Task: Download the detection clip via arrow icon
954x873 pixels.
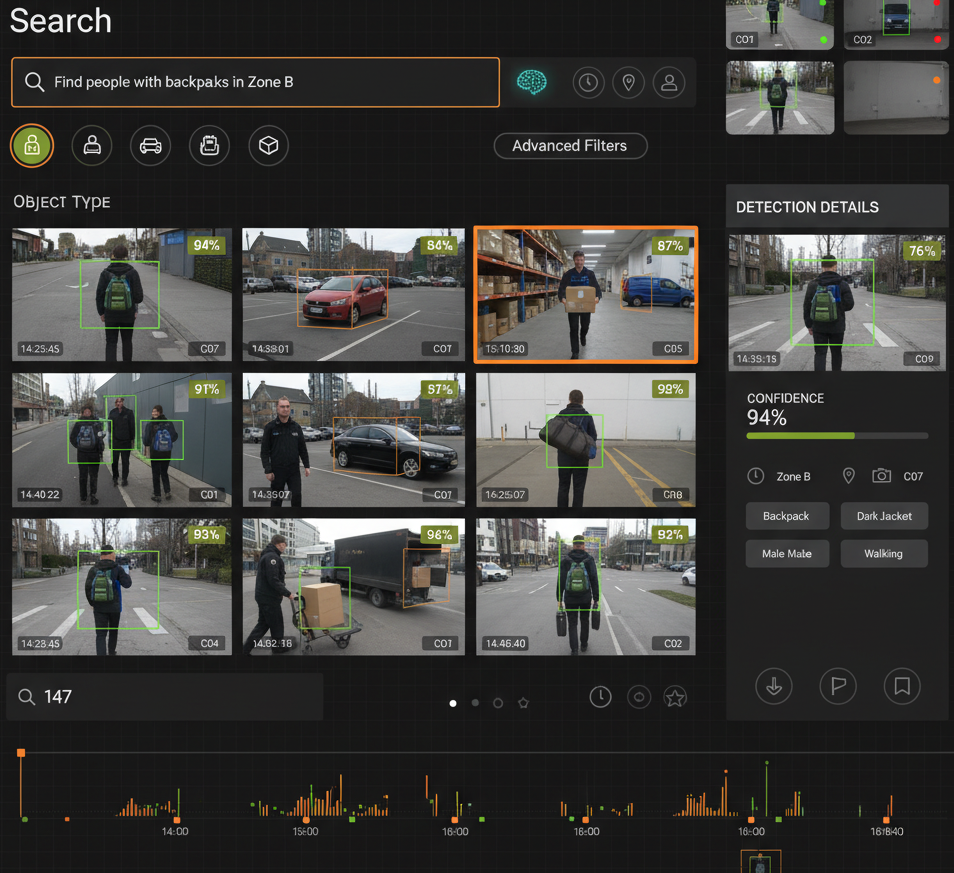Action: [774, 686]
